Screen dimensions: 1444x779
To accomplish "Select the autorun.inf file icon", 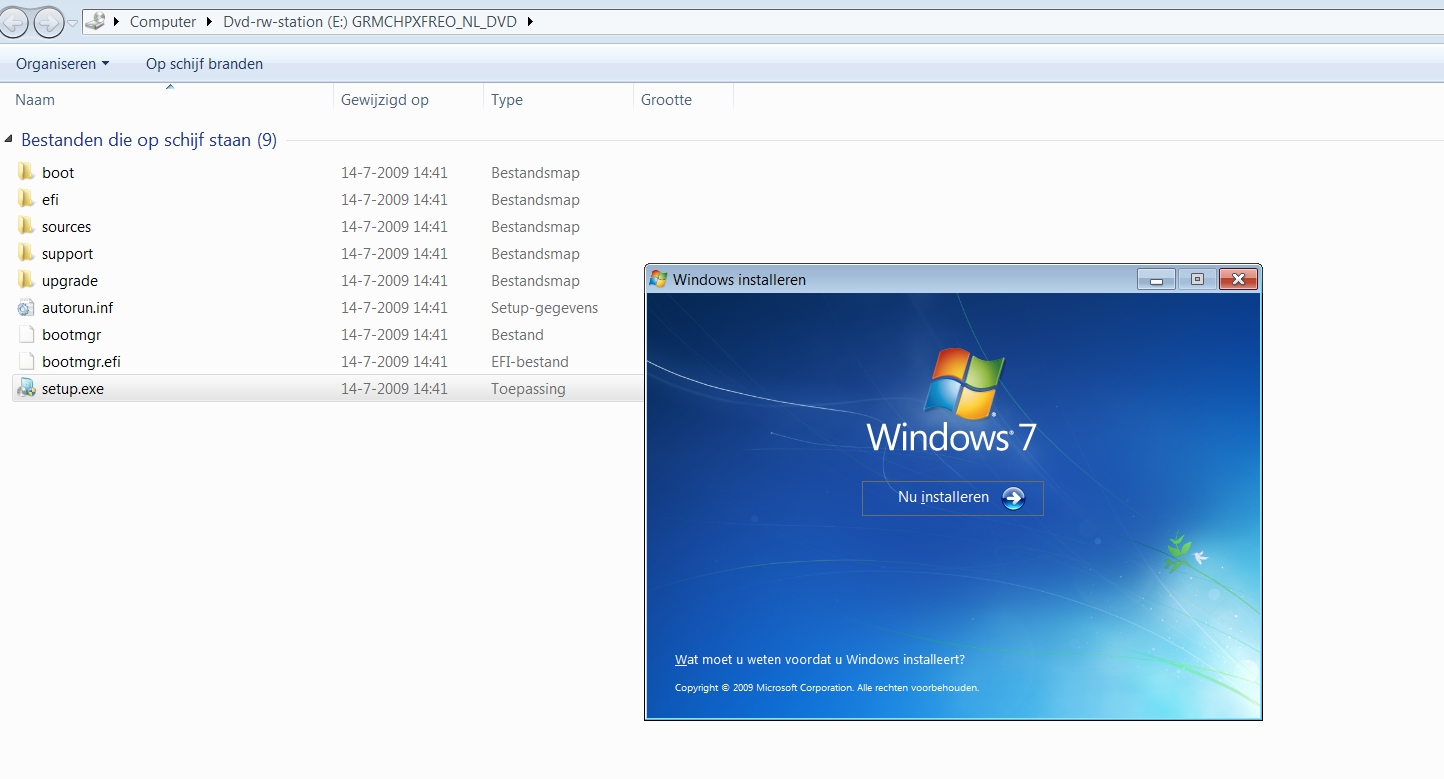I will [x=26, y=307].
